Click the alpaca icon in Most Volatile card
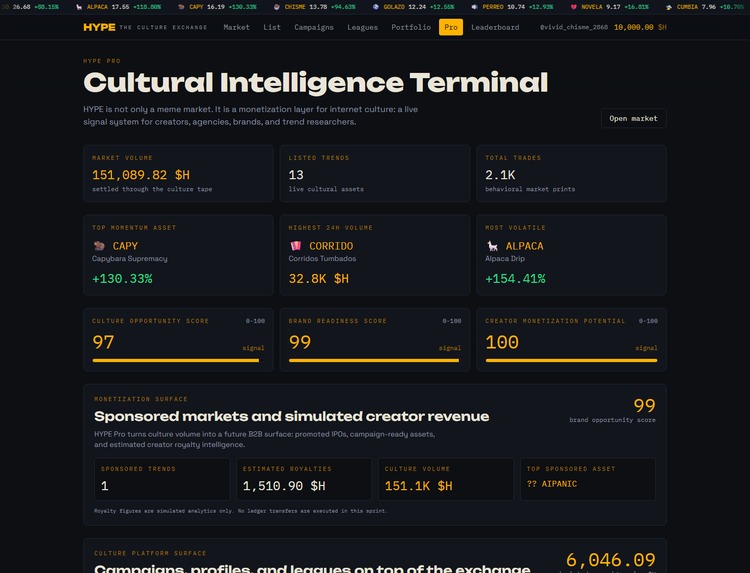 (x=492, y=246)
